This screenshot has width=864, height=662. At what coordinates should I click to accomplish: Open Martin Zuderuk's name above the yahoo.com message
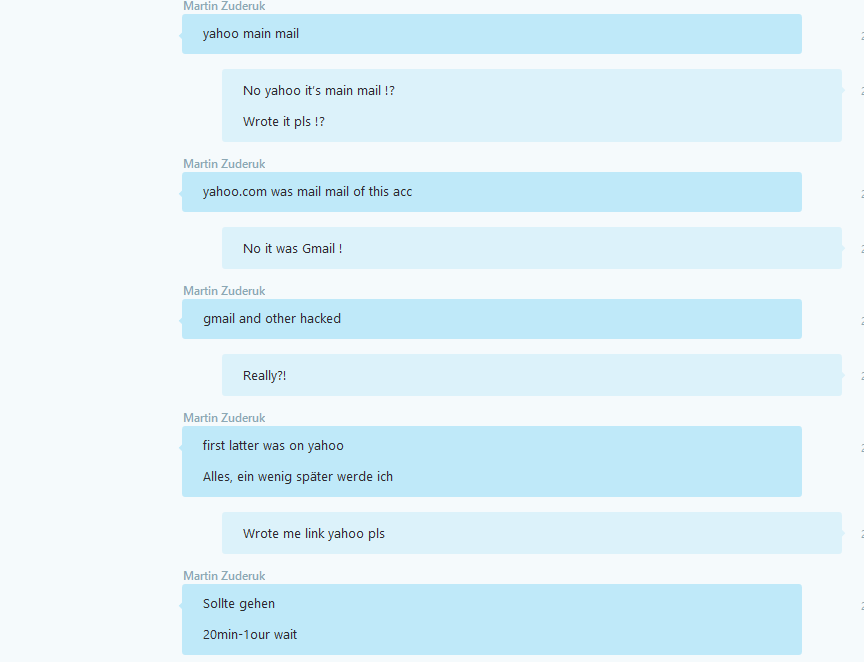point(224,164)
